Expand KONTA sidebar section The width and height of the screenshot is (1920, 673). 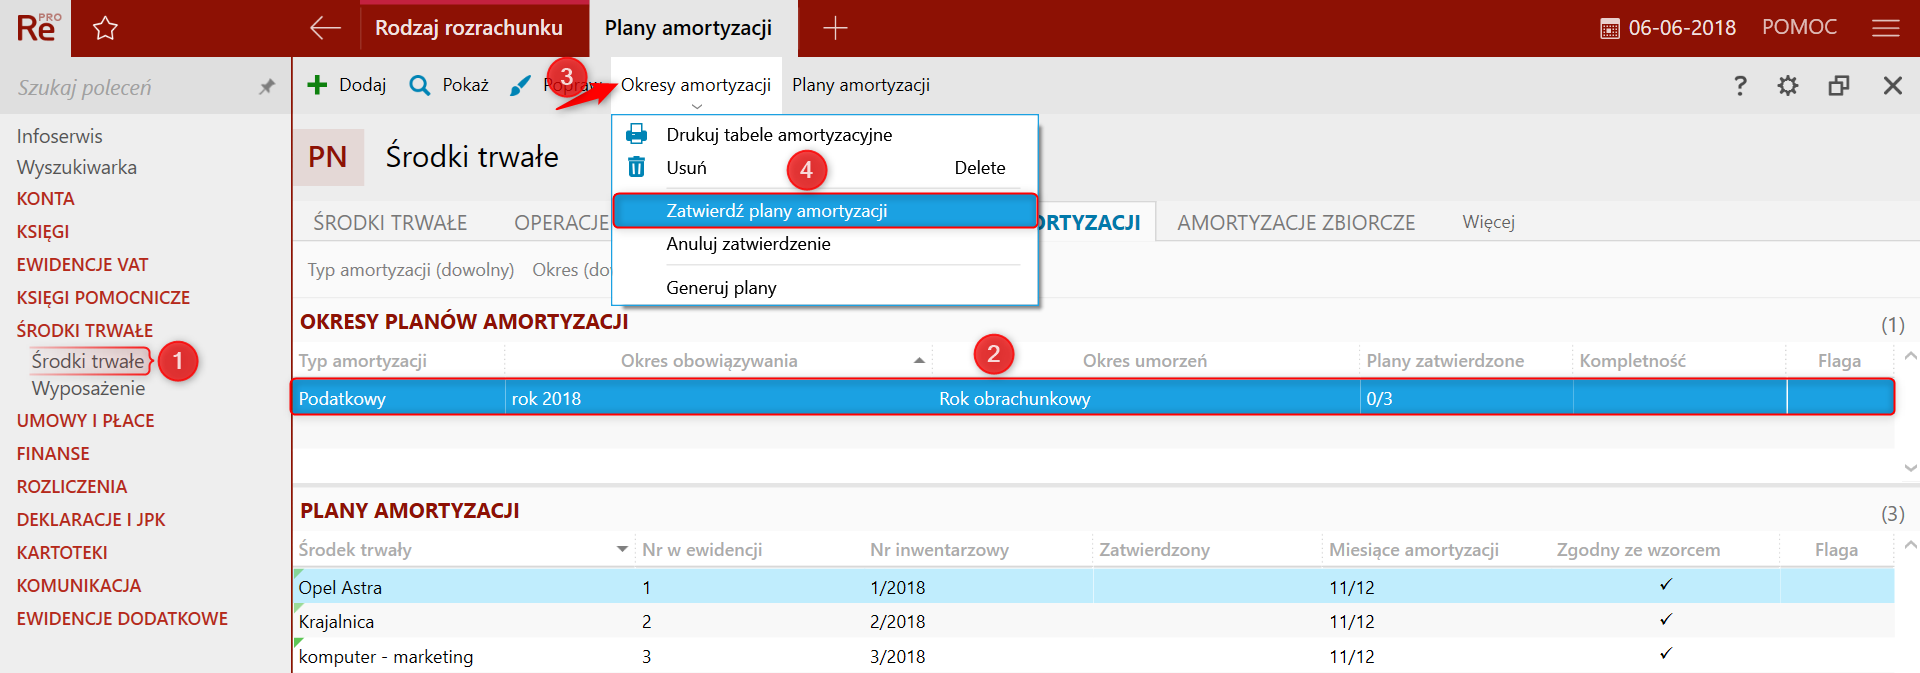tap(45, 199)
